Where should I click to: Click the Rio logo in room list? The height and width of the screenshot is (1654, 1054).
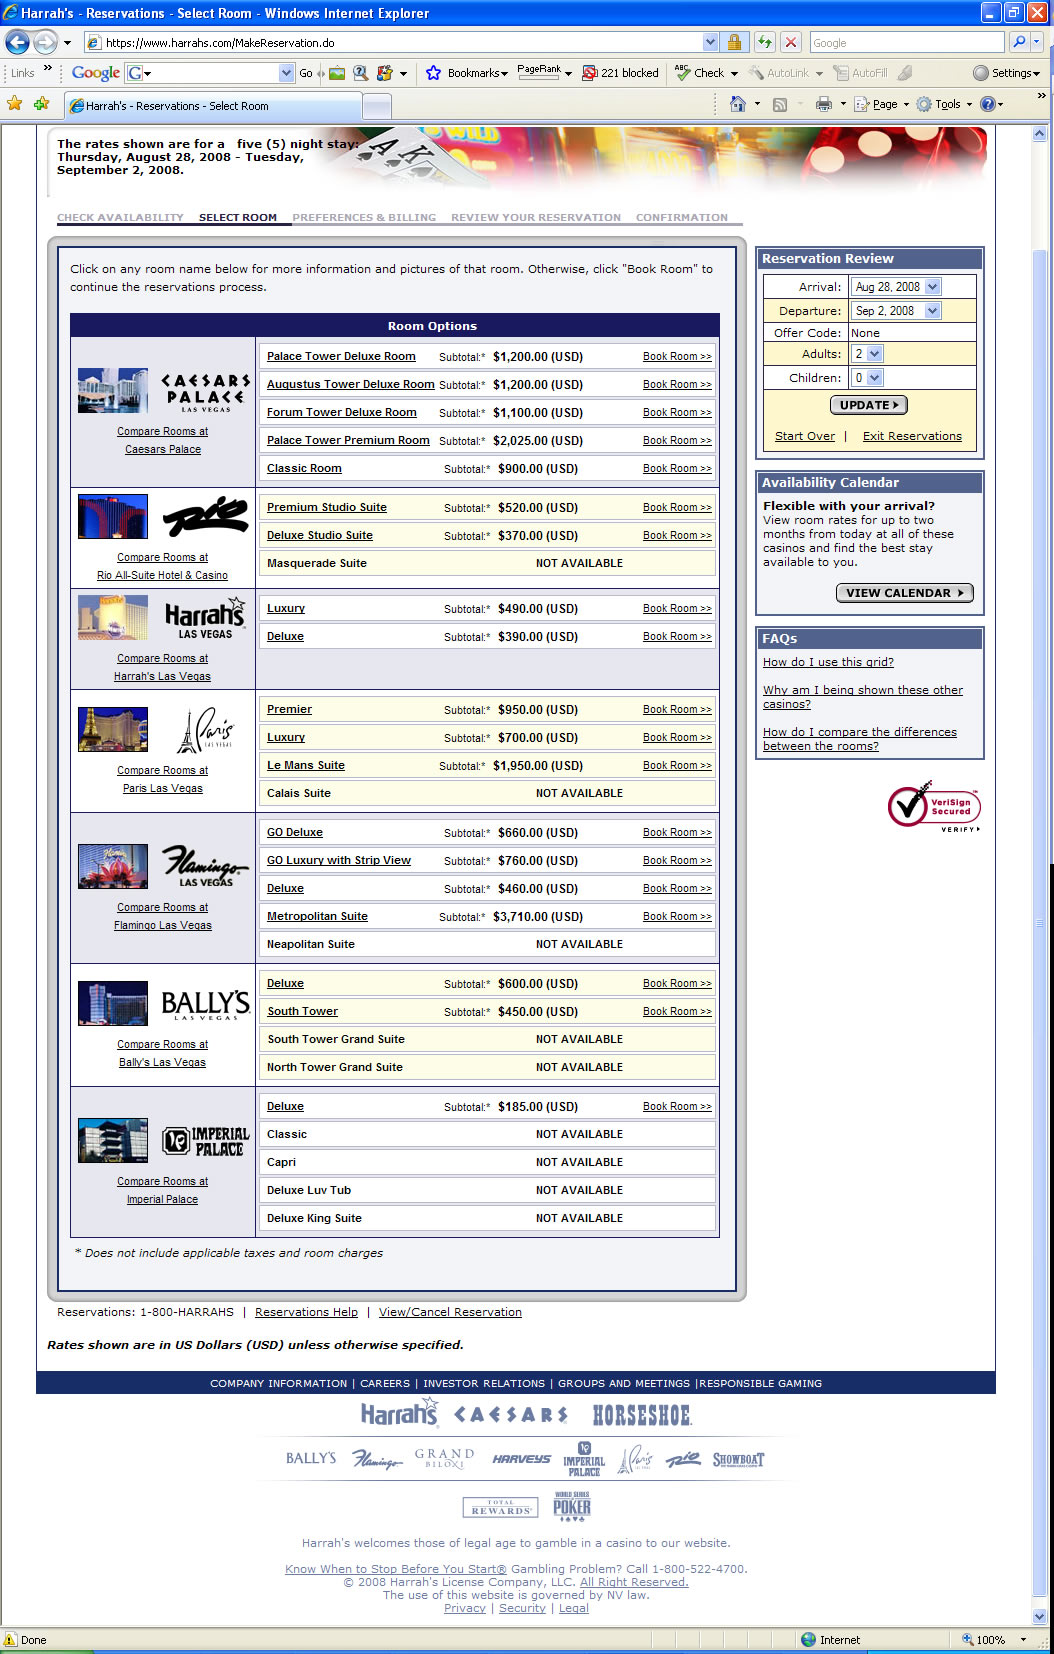[x=205, y=516]
